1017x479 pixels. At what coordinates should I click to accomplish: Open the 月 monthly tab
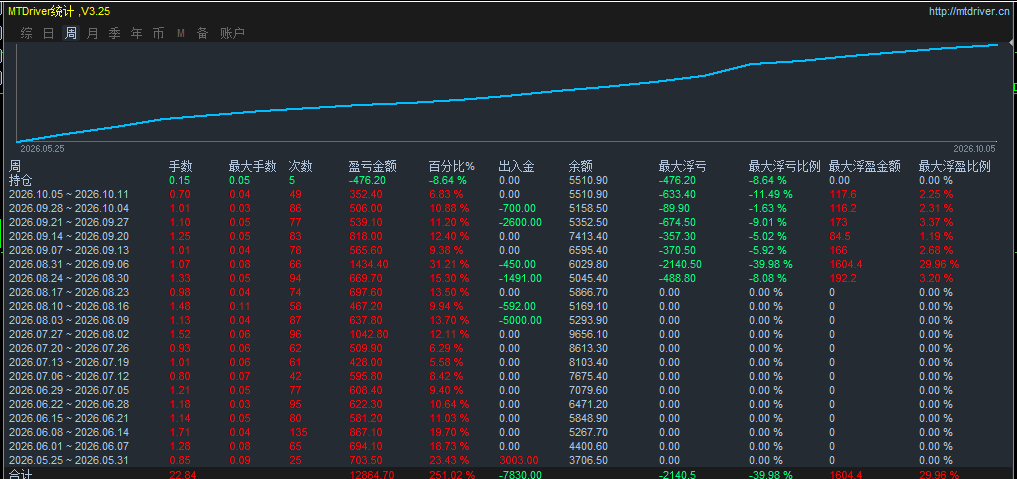point(93,33)
